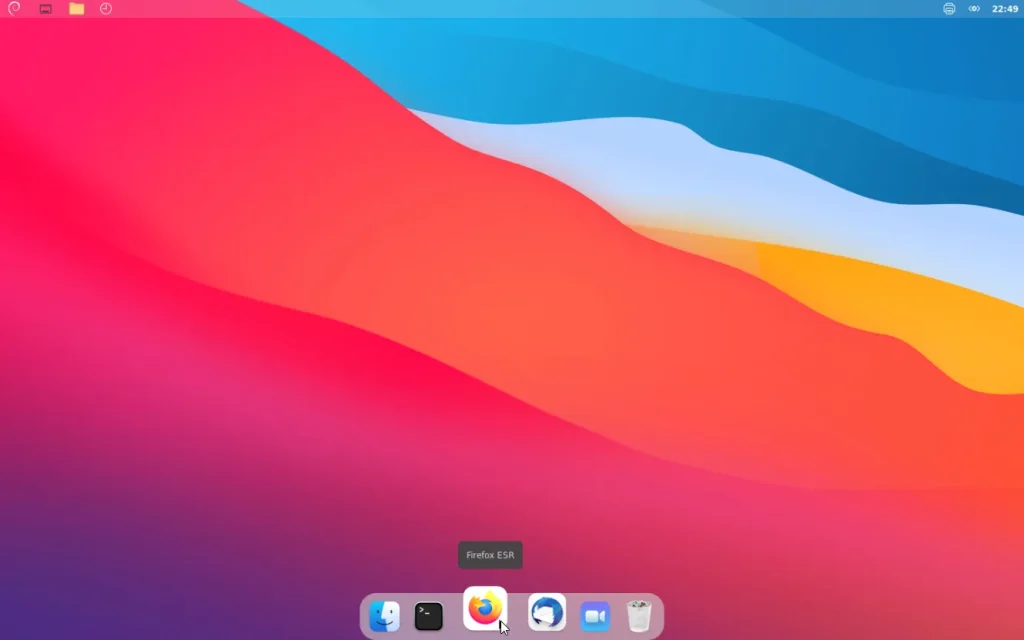The height and width of the screenshot is (640, 1024).
Task: Open the yellow folder in top panel
Action: coord(76,9)
